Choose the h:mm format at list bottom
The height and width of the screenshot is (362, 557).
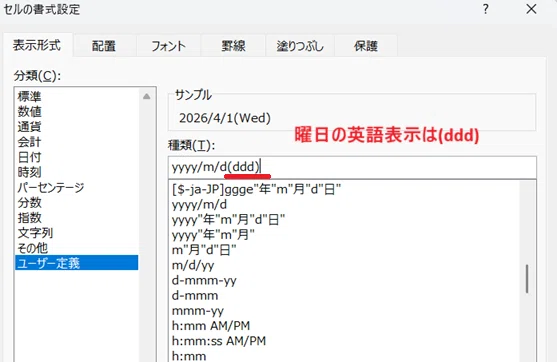[344, 356]
